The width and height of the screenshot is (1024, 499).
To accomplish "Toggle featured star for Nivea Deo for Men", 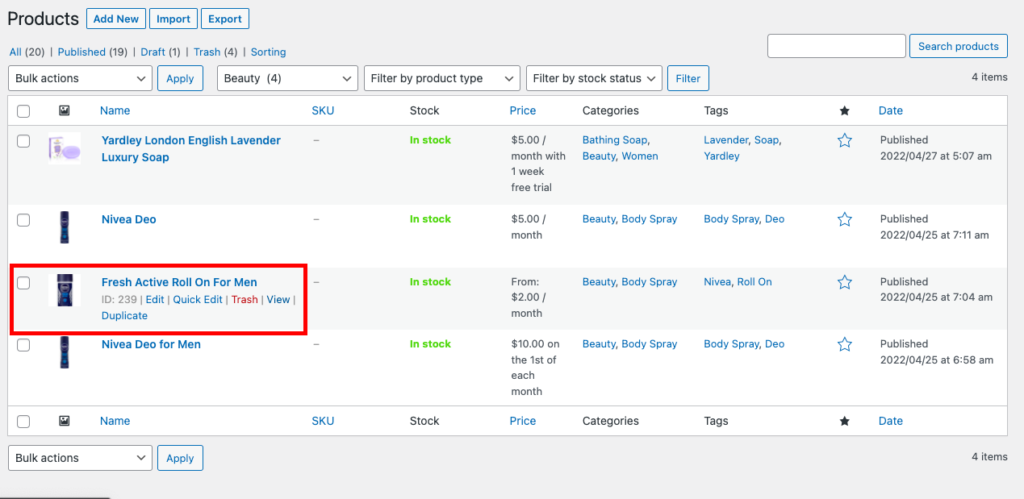I will click(844, 344).
